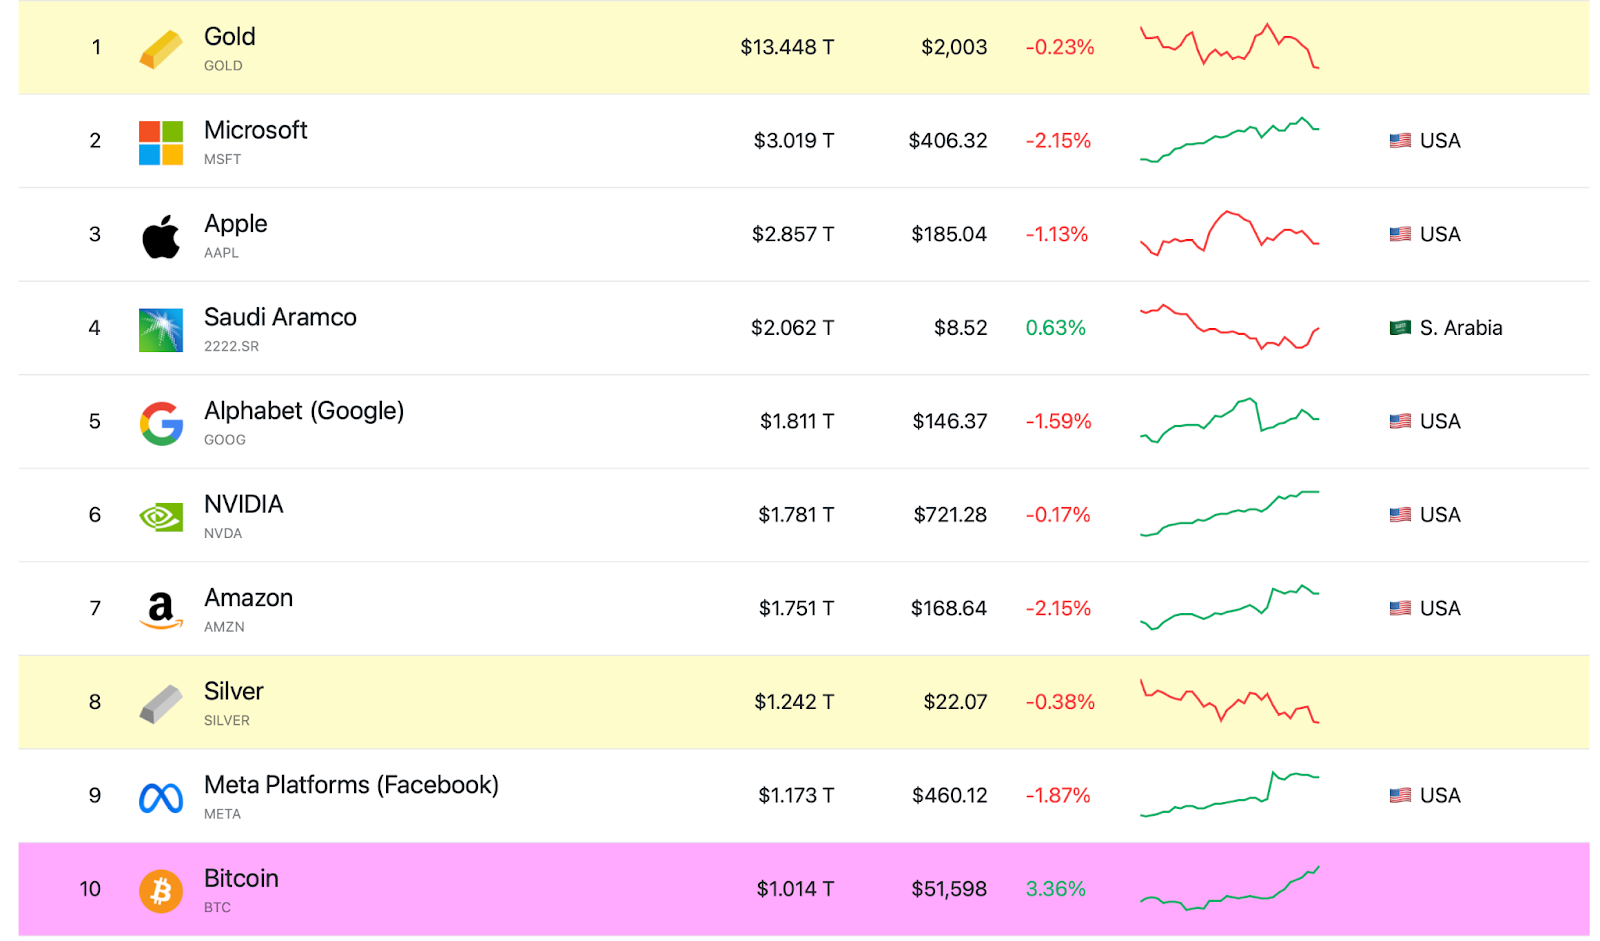The height and width of the screenshot is (941, 1600).
Task: Select the $1.242 T market cap value
Action: (x=794, y=702)
